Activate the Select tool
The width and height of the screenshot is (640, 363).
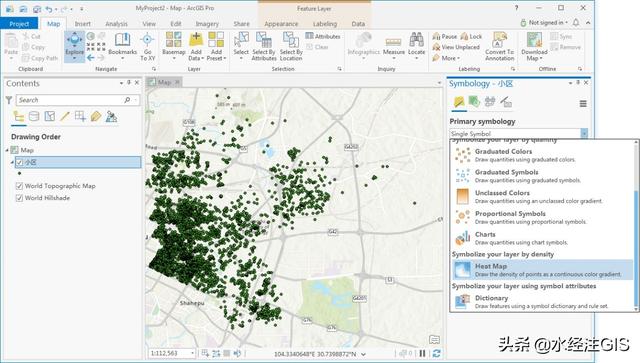[241, 46]
